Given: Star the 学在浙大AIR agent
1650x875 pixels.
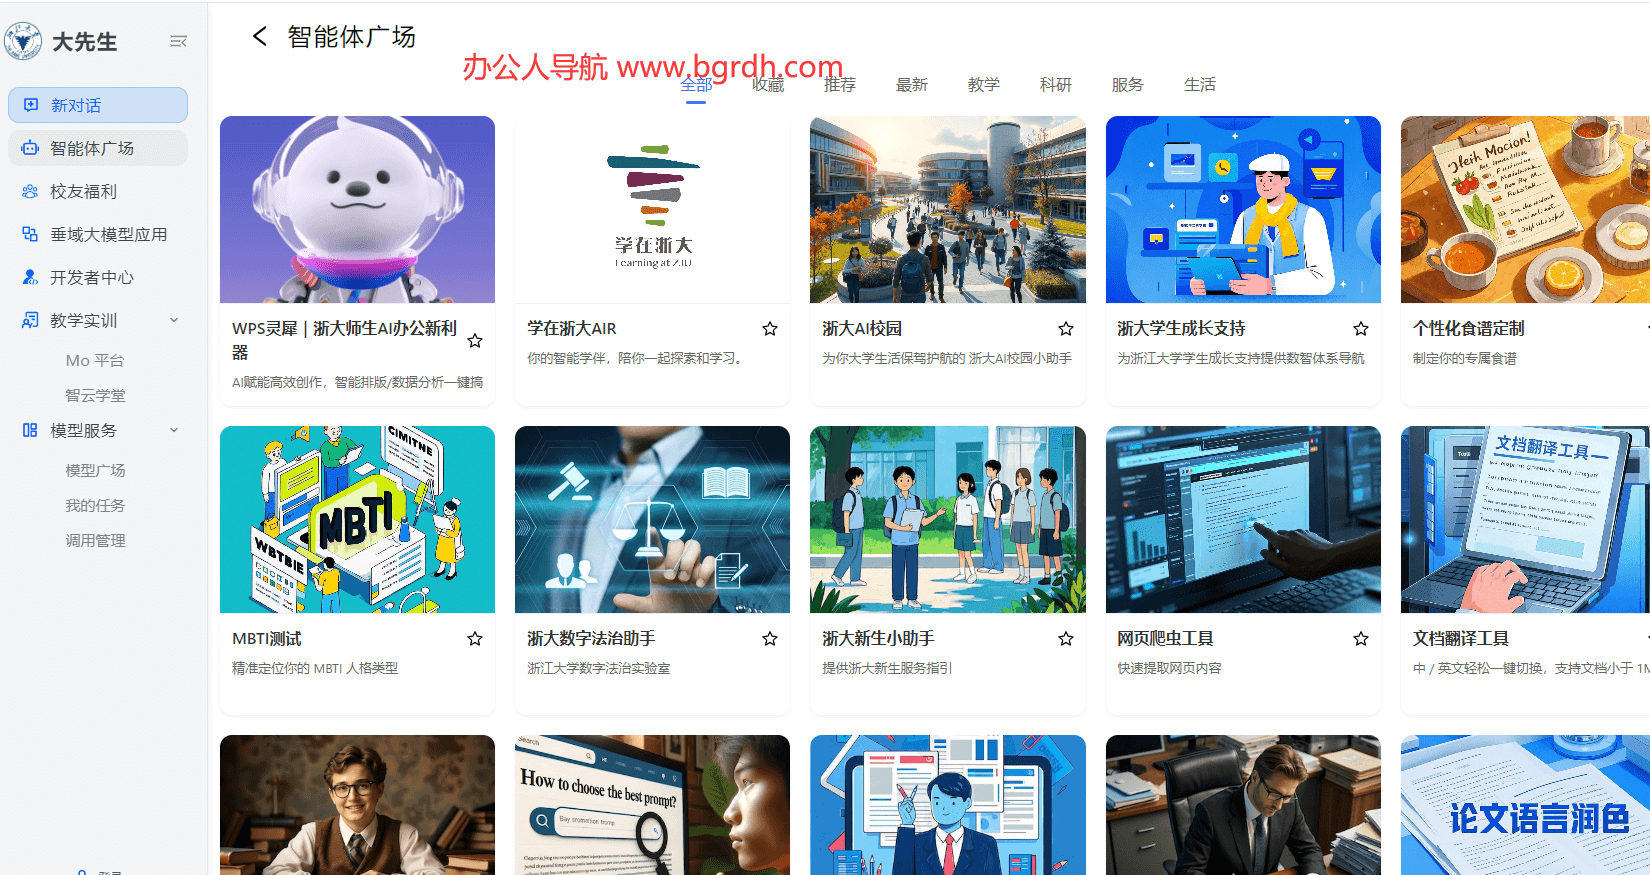Looking at the screenshot, I should (x=770, y=329).
